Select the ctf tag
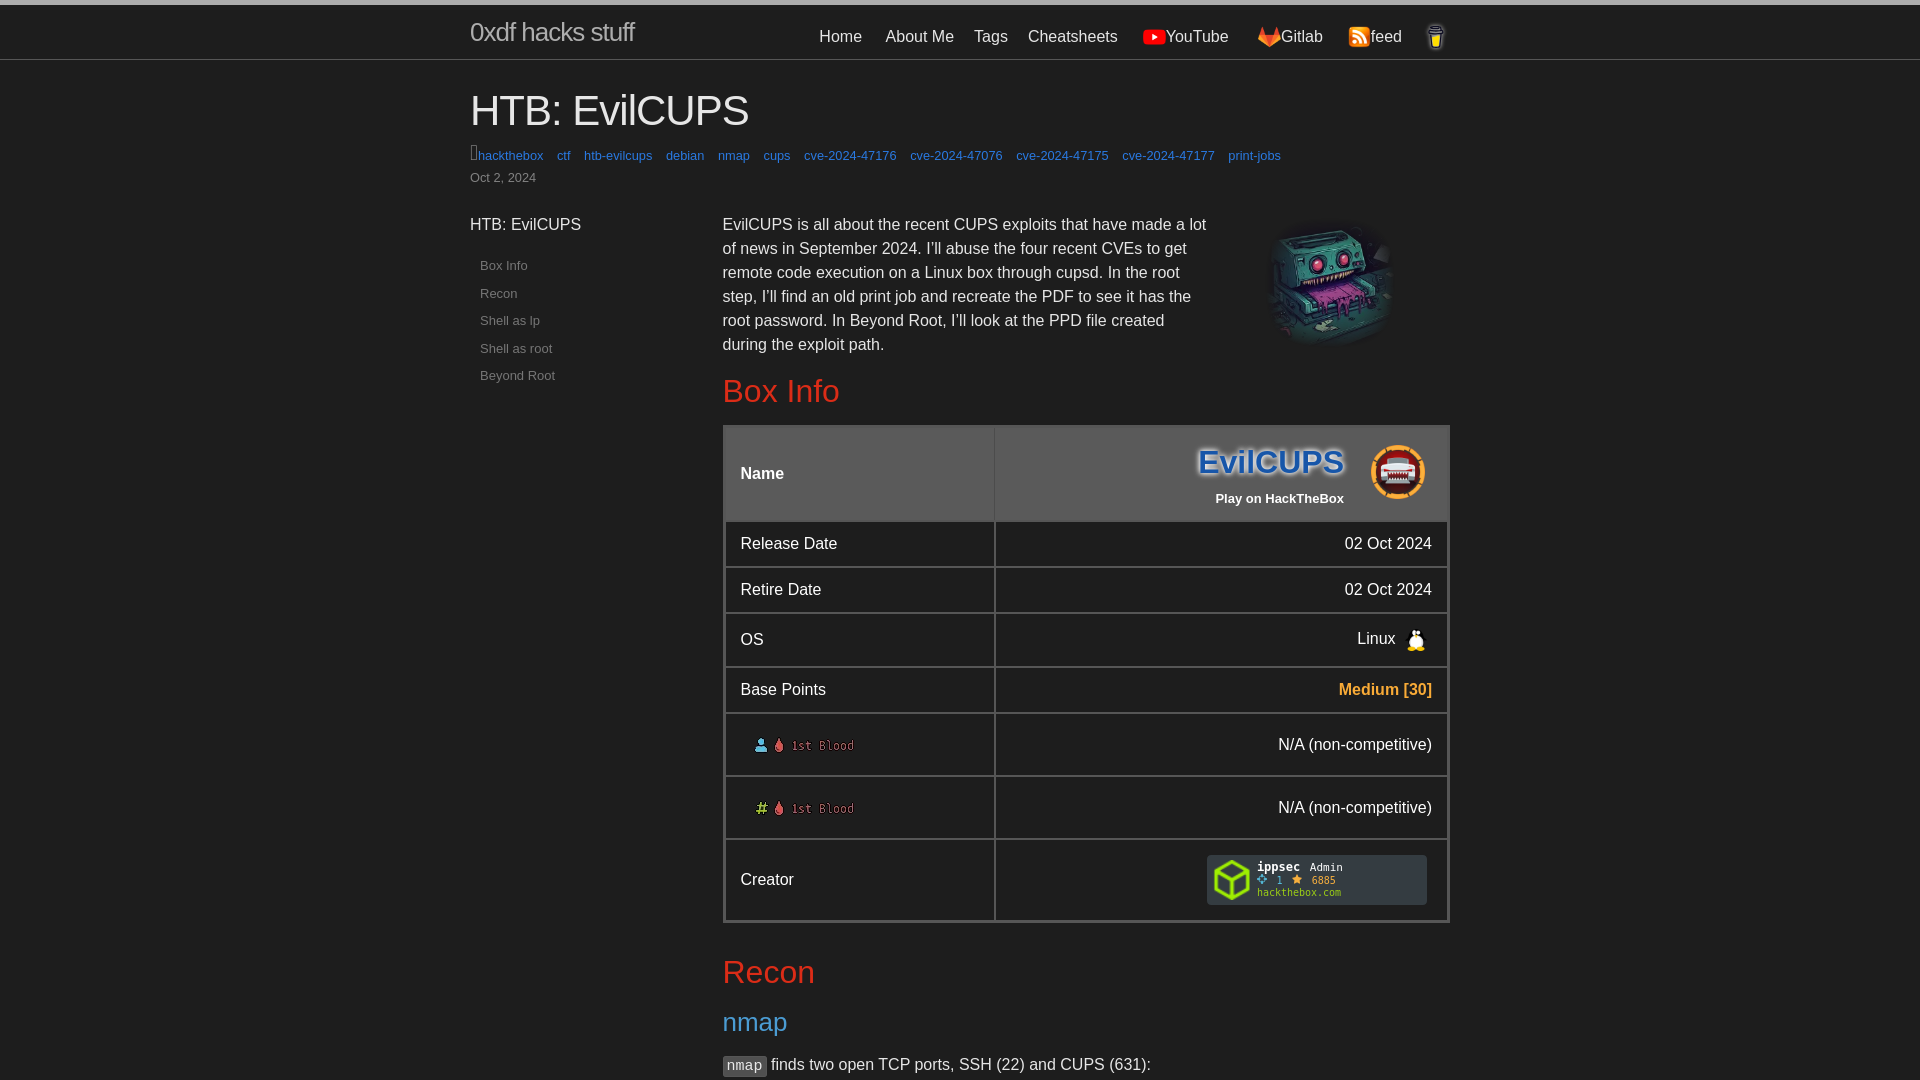The height and width of the screenshot is (1080, 1920). coord(563,156)
